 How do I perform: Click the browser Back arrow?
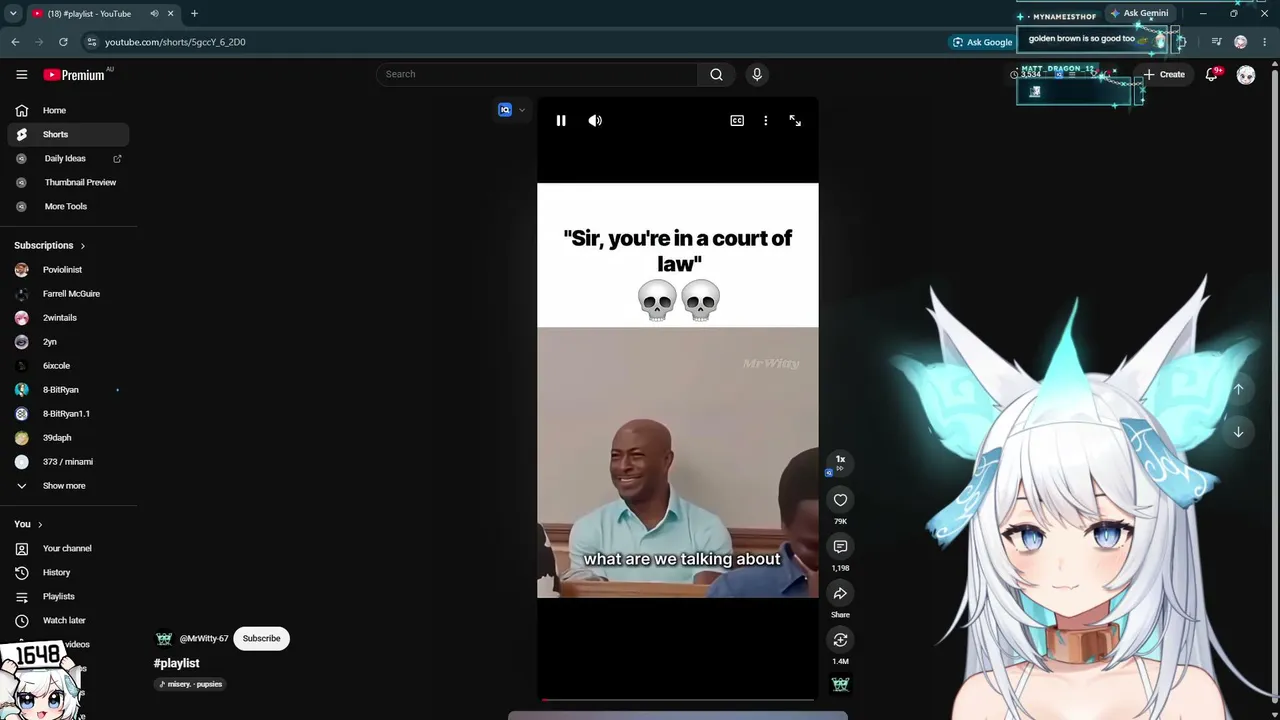coord(15,42)
